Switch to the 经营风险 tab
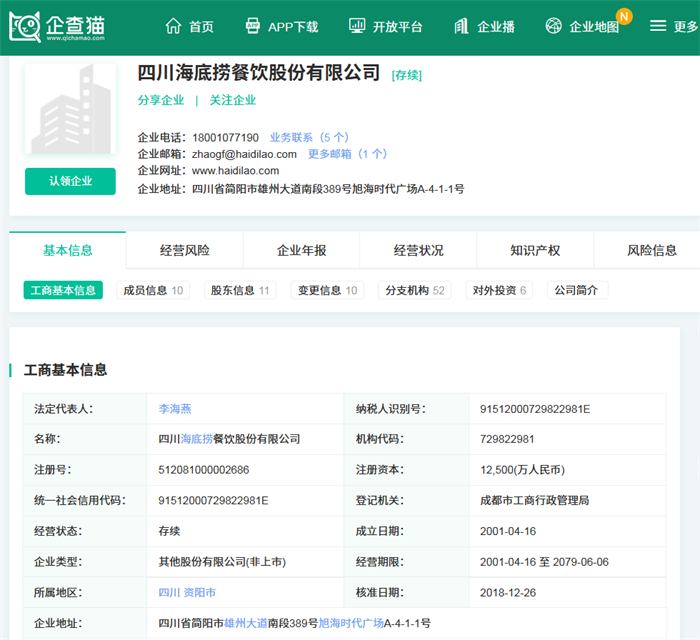Screen dimensions: 700x640 pyautogui.click(x=184, y=250)
